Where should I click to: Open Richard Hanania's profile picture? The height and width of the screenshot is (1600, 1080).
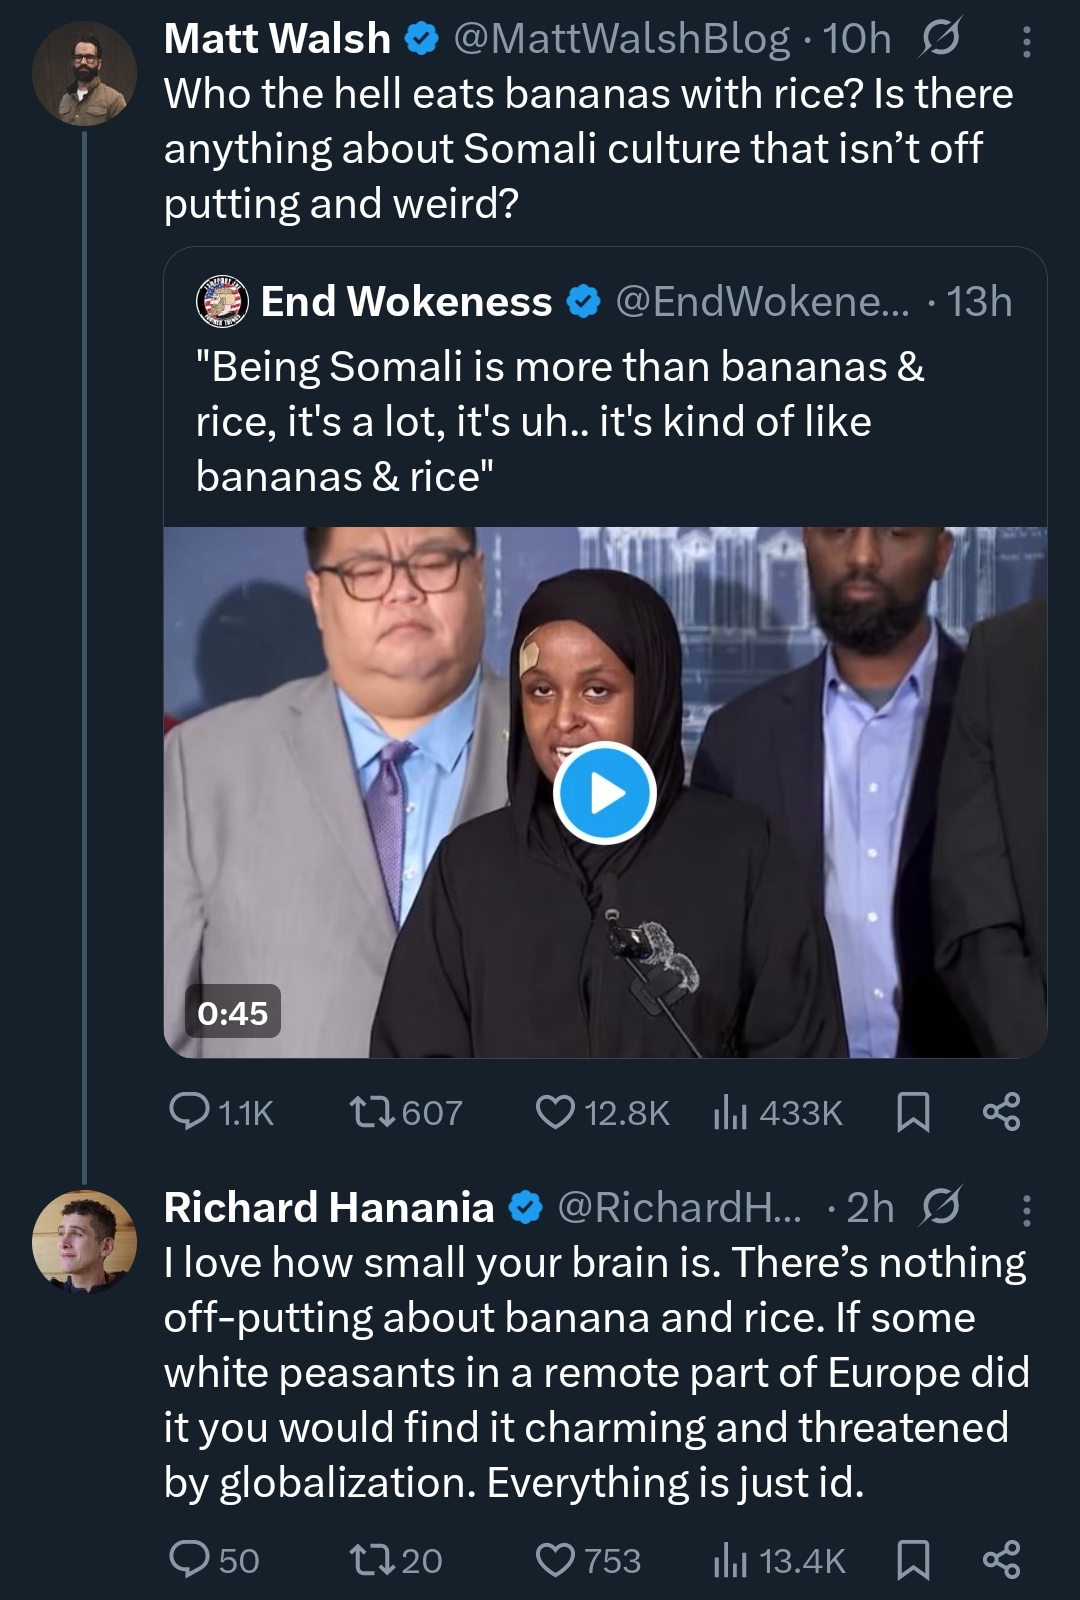coord(84,1241)
